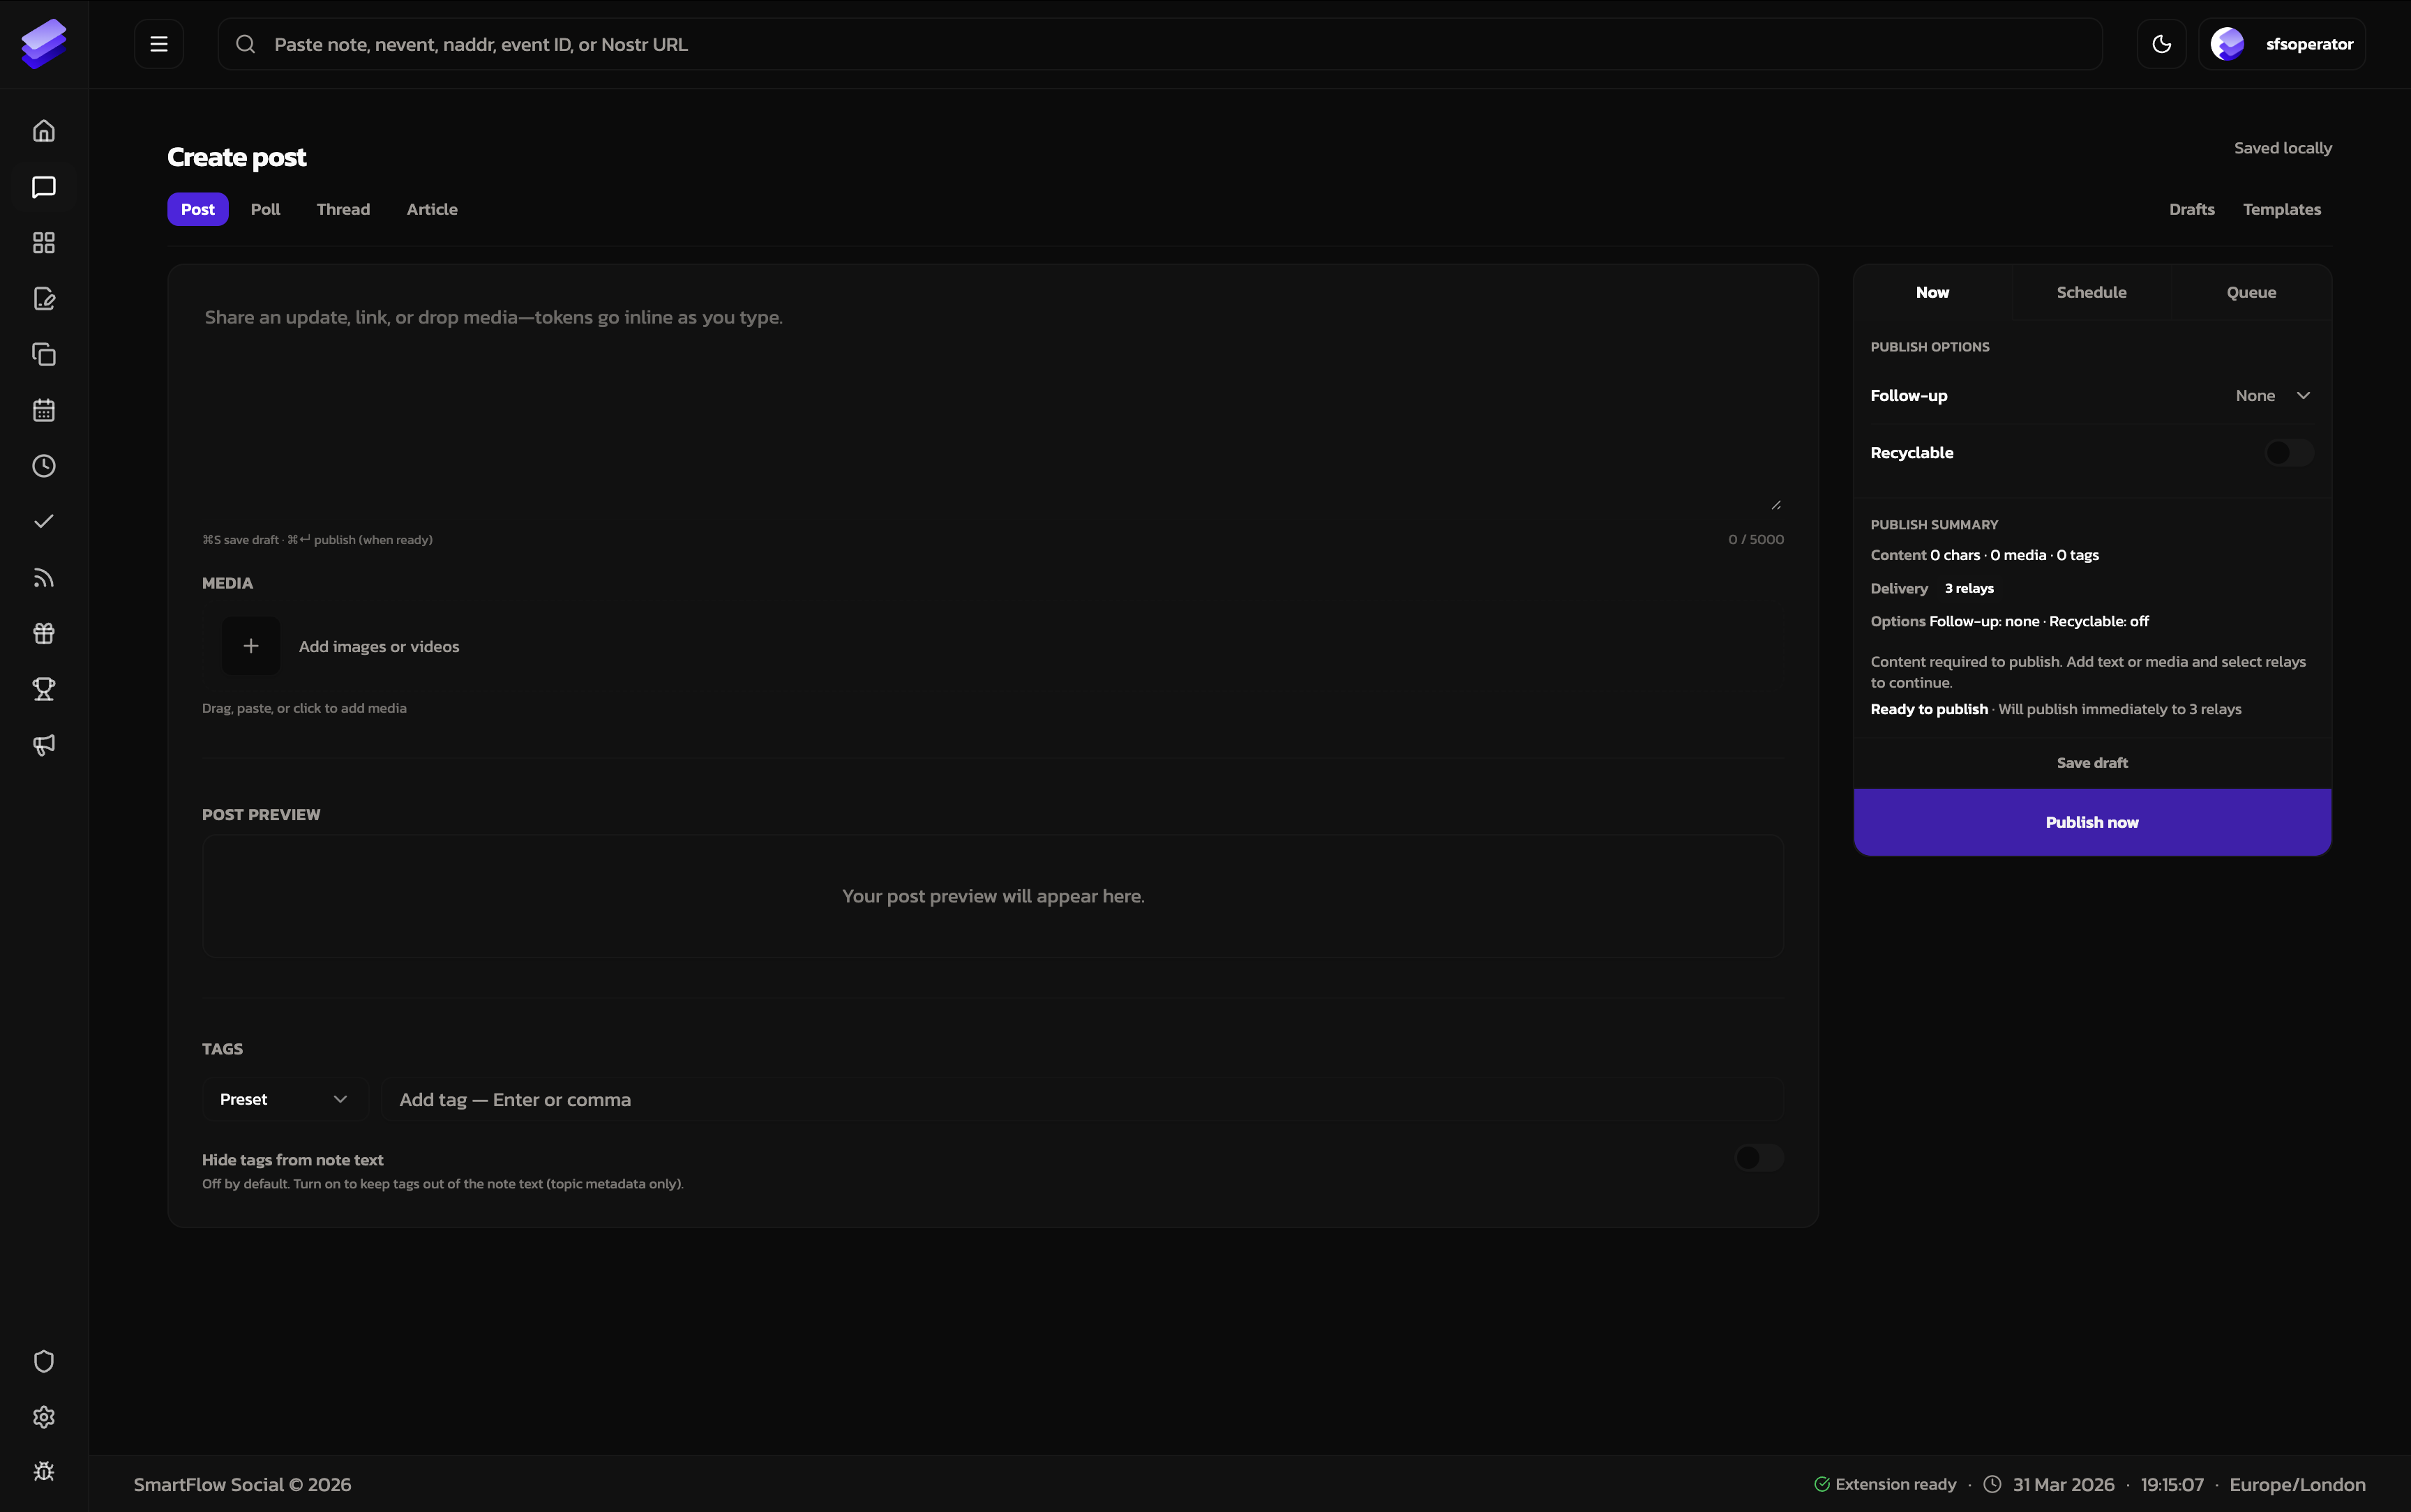
Task: Click the RSS feed sidebar icon
Action: click(x=44, y=578)
